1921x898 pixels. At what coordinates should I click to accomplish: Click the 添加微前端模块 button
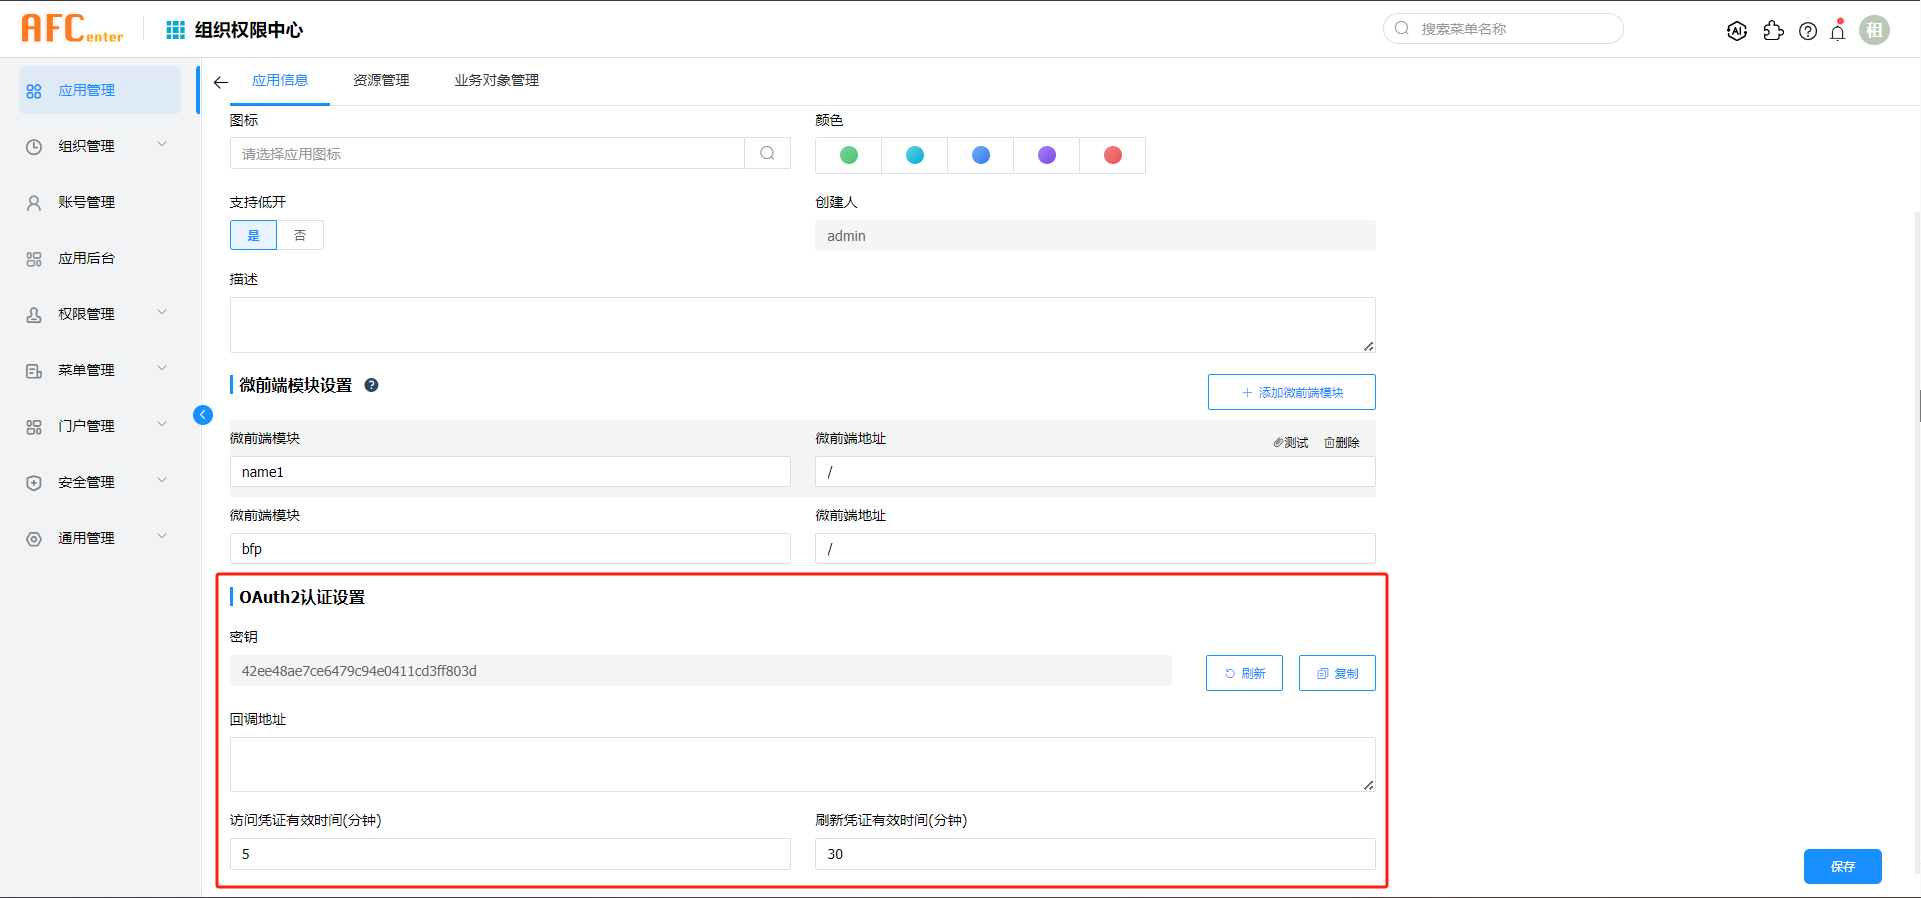click(x=1291, y=392)
